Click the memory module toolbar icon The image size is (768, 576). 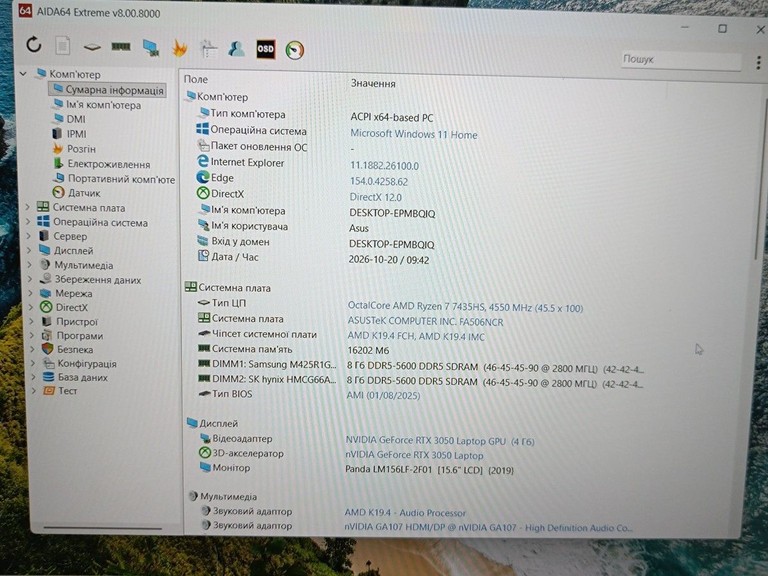(120, 47)
